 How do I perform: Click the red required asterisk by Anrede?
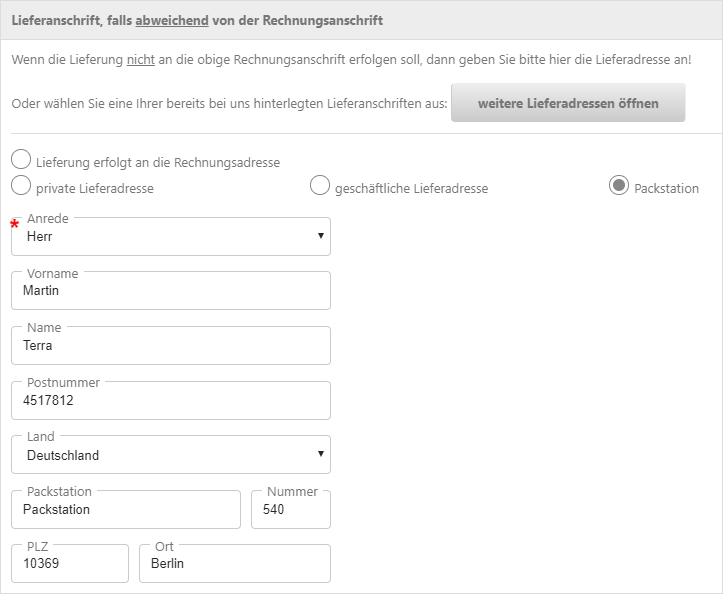(15, 225)
